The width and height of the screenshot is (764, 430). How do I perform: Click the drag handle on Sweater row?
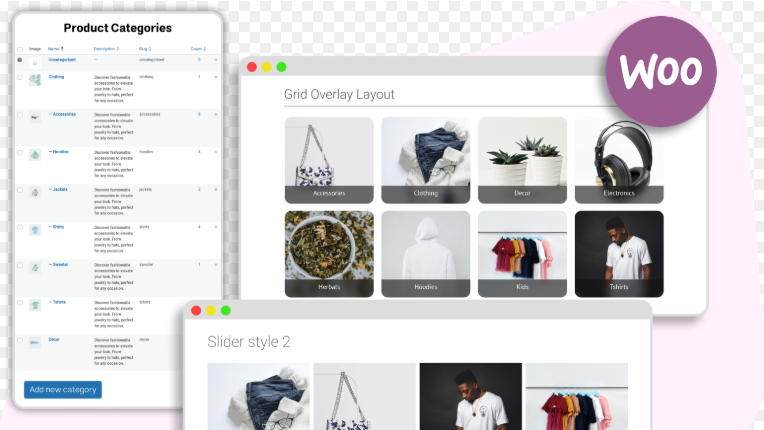216,264
